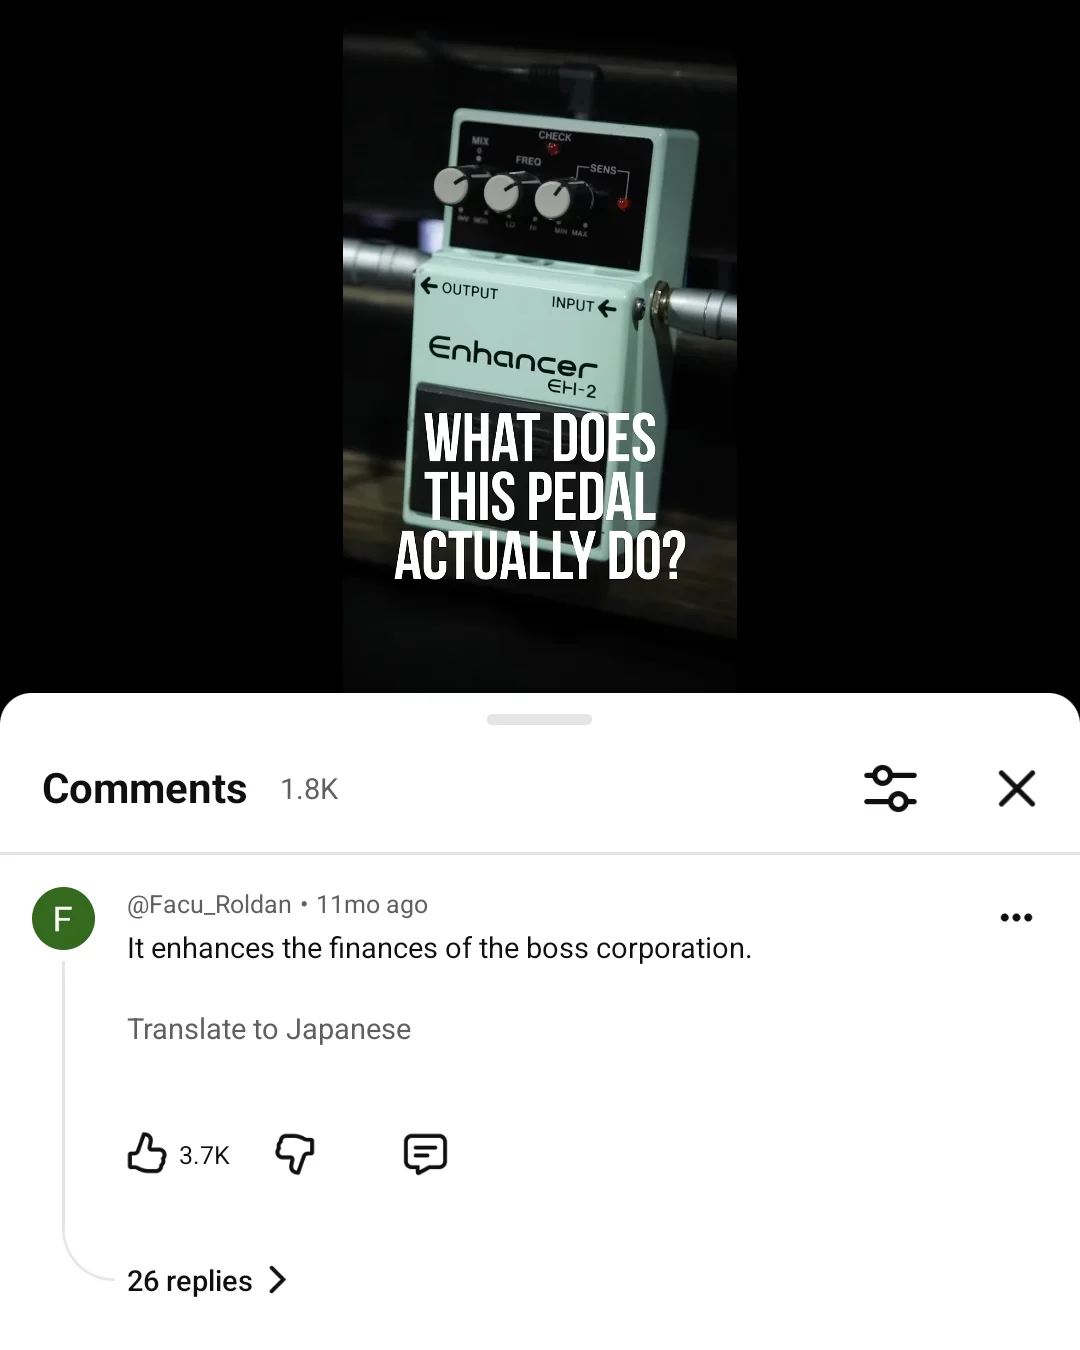
Task: Tap the 11mo ago timestamp
Action: click(372, 904)
